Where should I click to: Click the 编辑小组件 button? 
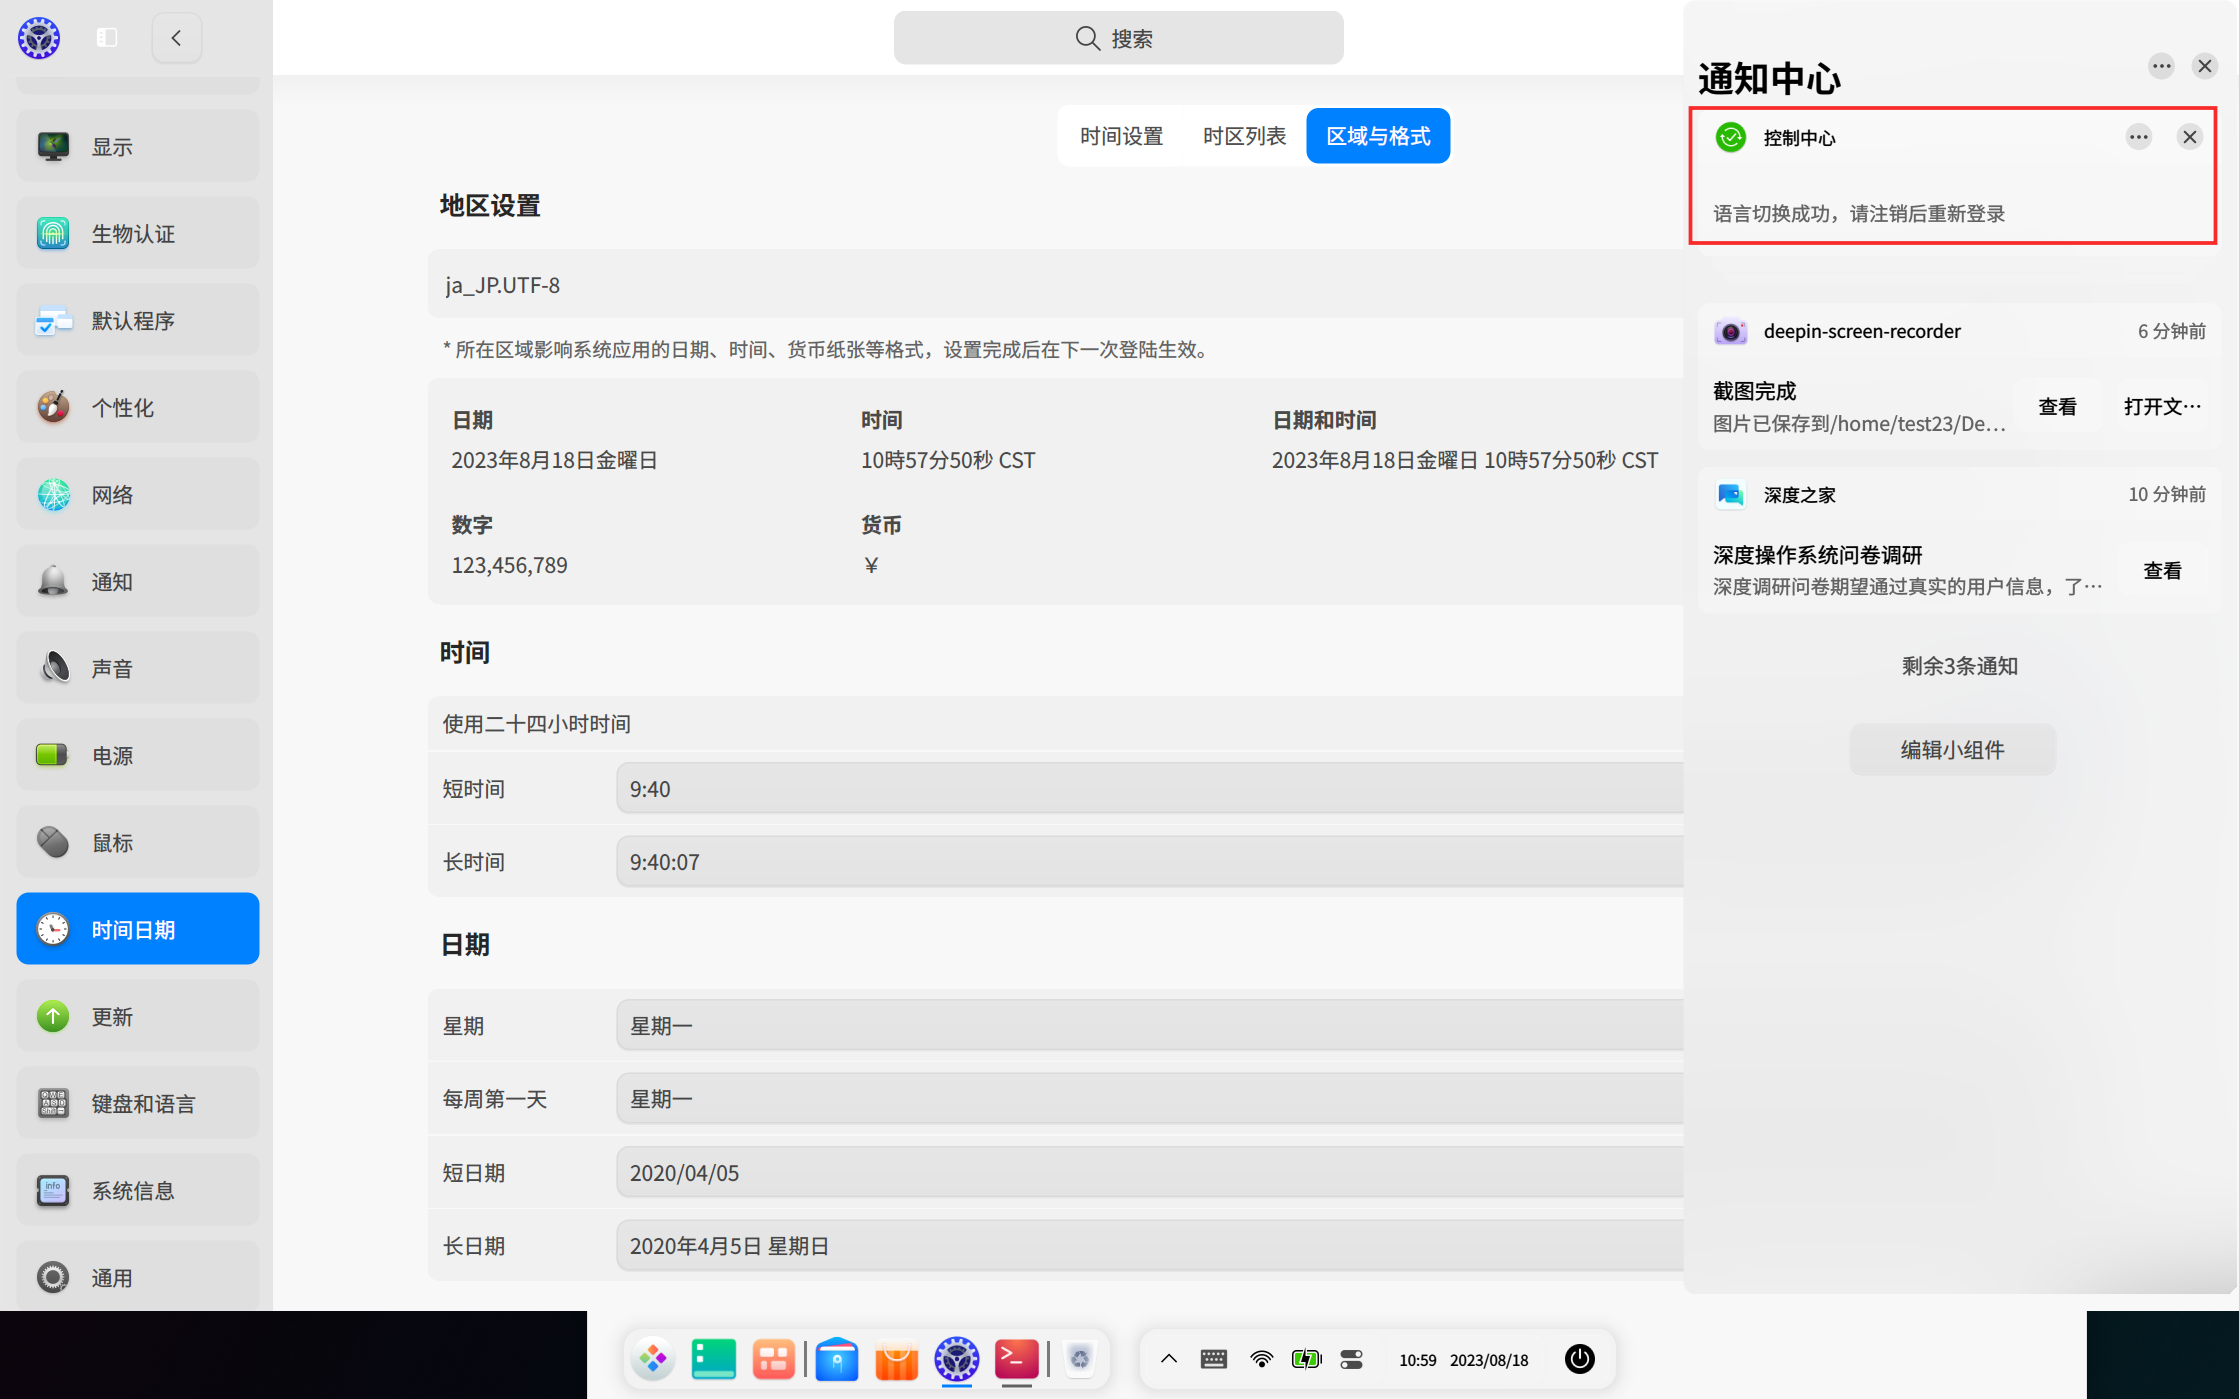click(1952, 749)
